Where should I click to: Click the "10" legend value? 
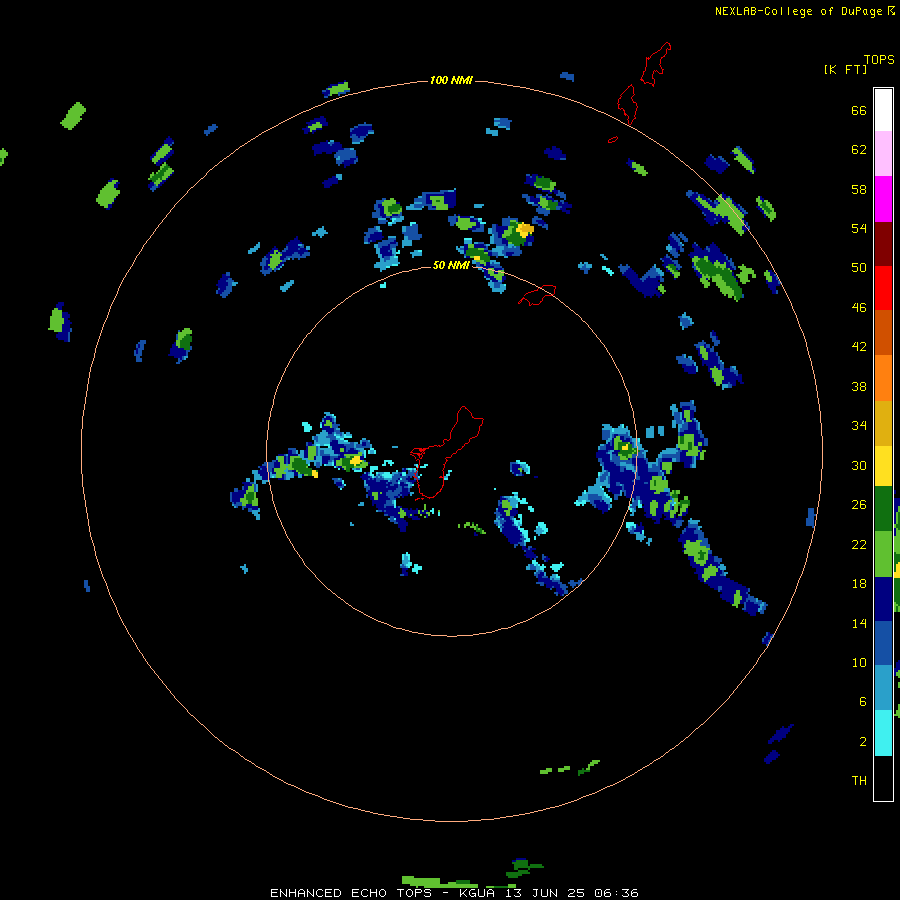click(x=859, y=662)
